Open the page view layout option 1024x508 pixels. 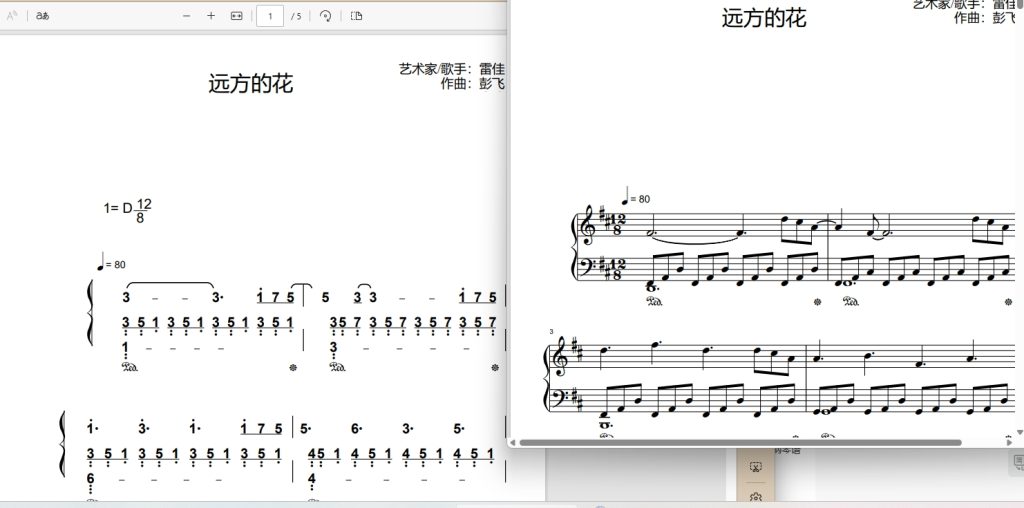[x=357, y=16]
